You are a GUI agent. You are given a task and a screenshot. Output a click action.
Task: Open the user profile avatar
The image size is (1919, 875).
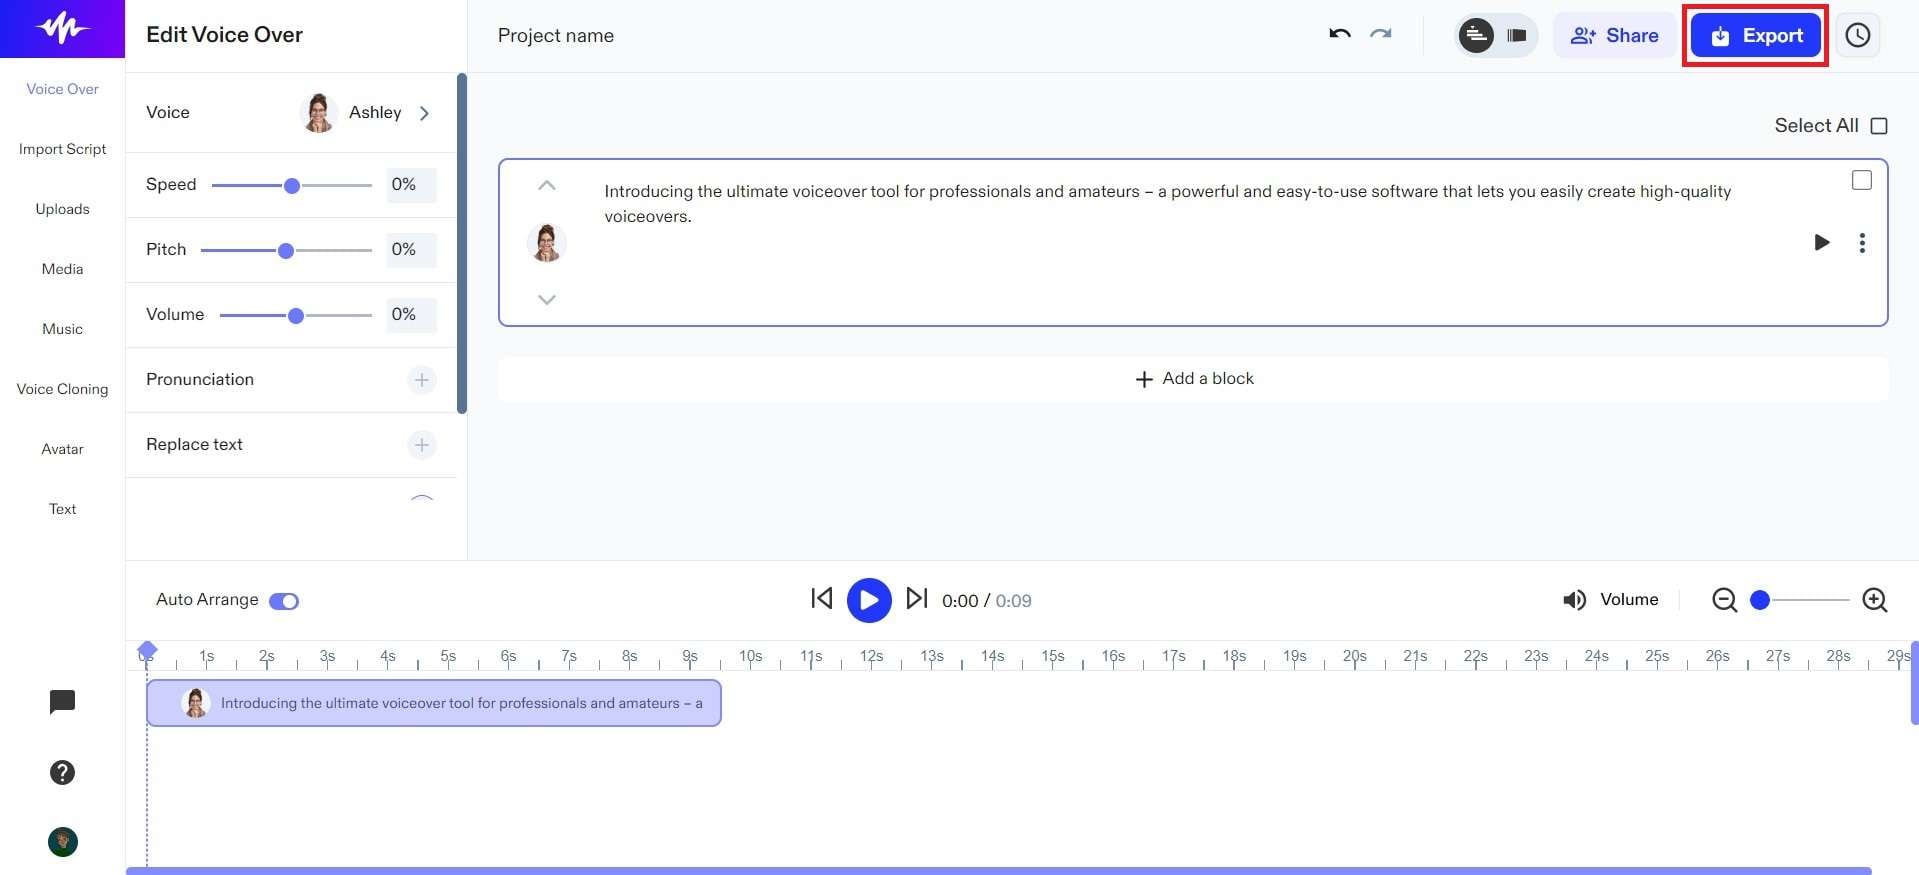62,842
